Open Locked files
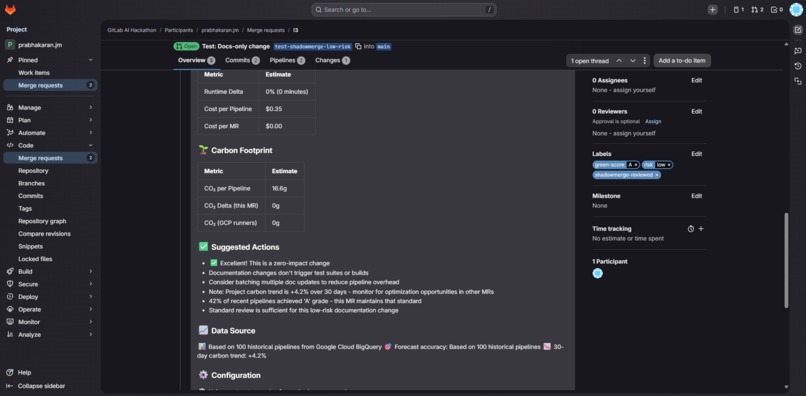Viewport: 806px width, 396px height. click(x=49, y=259)
